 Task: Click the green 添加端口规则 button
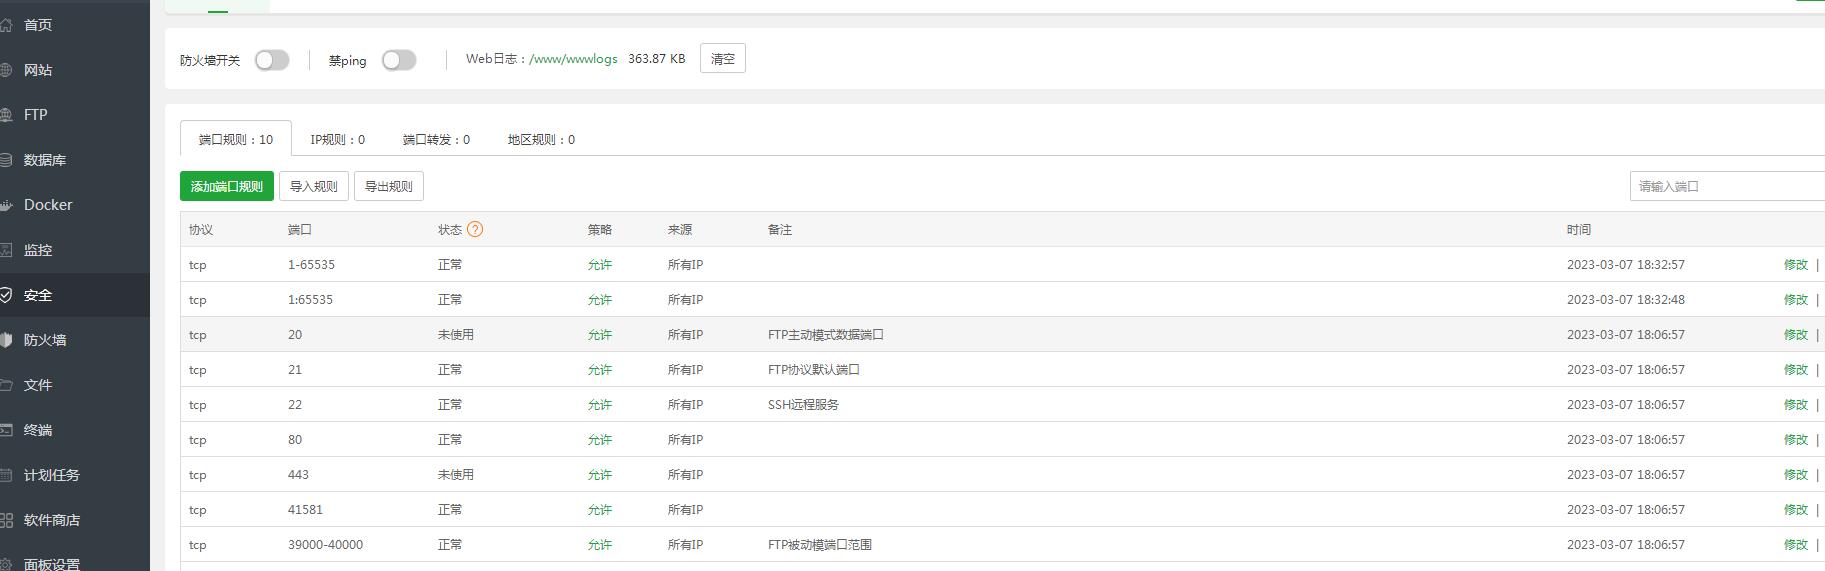227,186
